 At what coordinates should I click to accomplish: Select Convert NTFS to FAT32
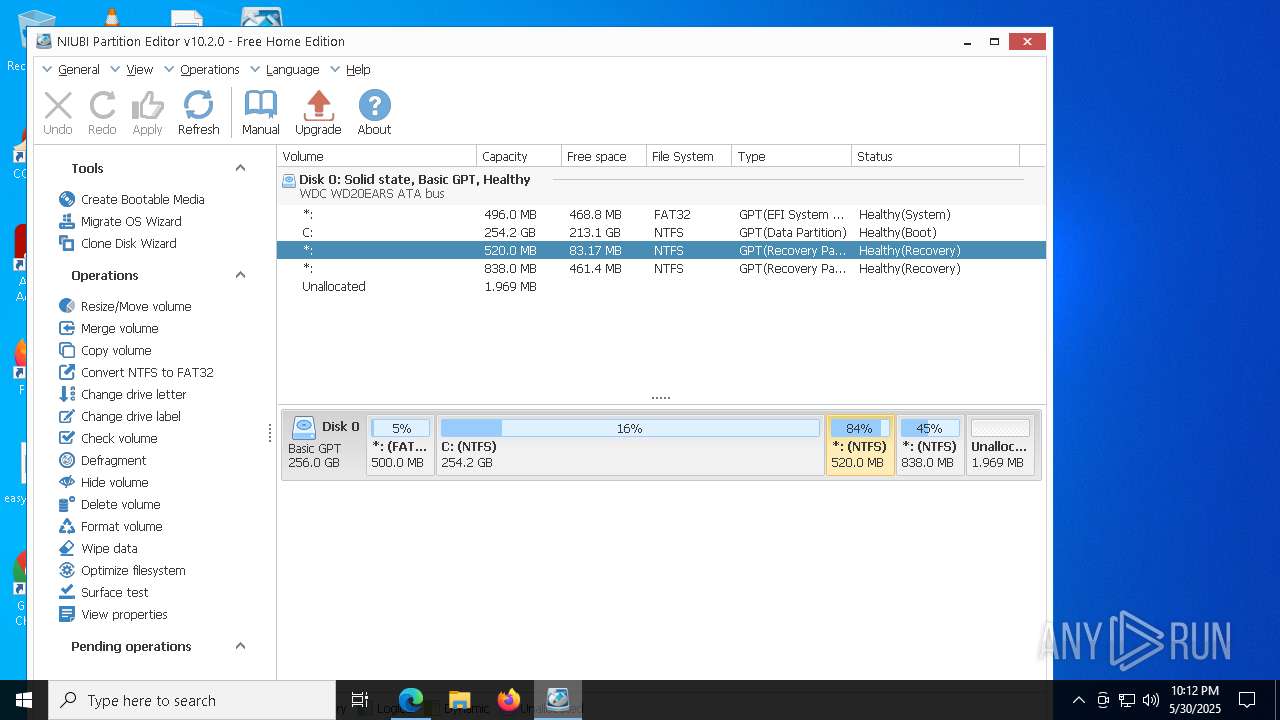pyautogui.click(x=136, y=372)
